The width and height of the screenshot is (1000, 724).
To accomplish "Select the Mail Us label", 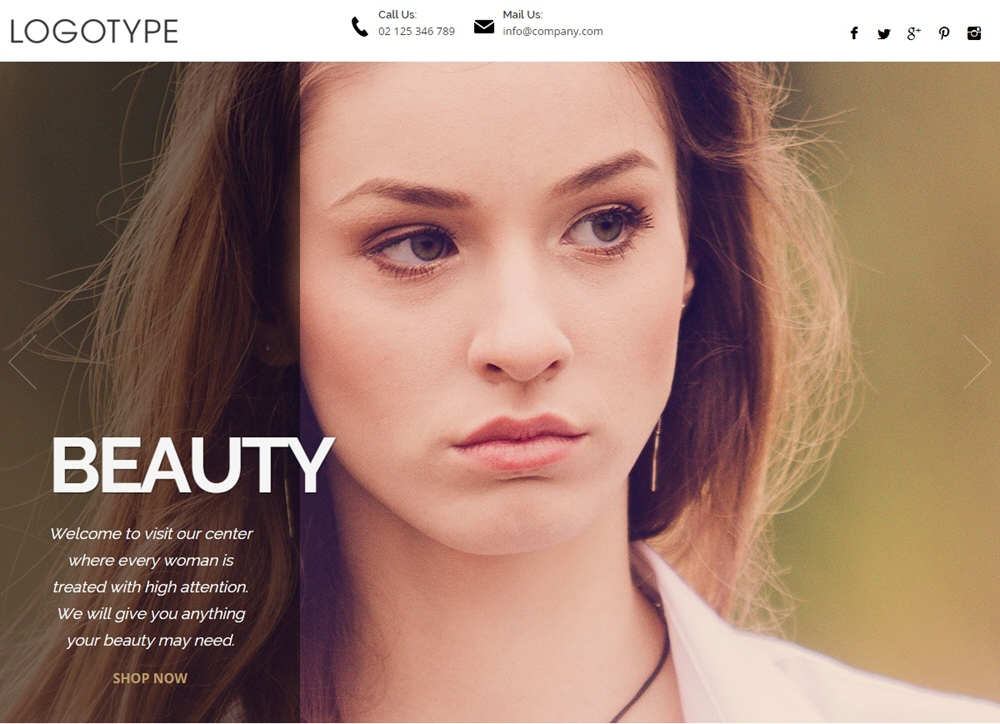I will (522, 14).
